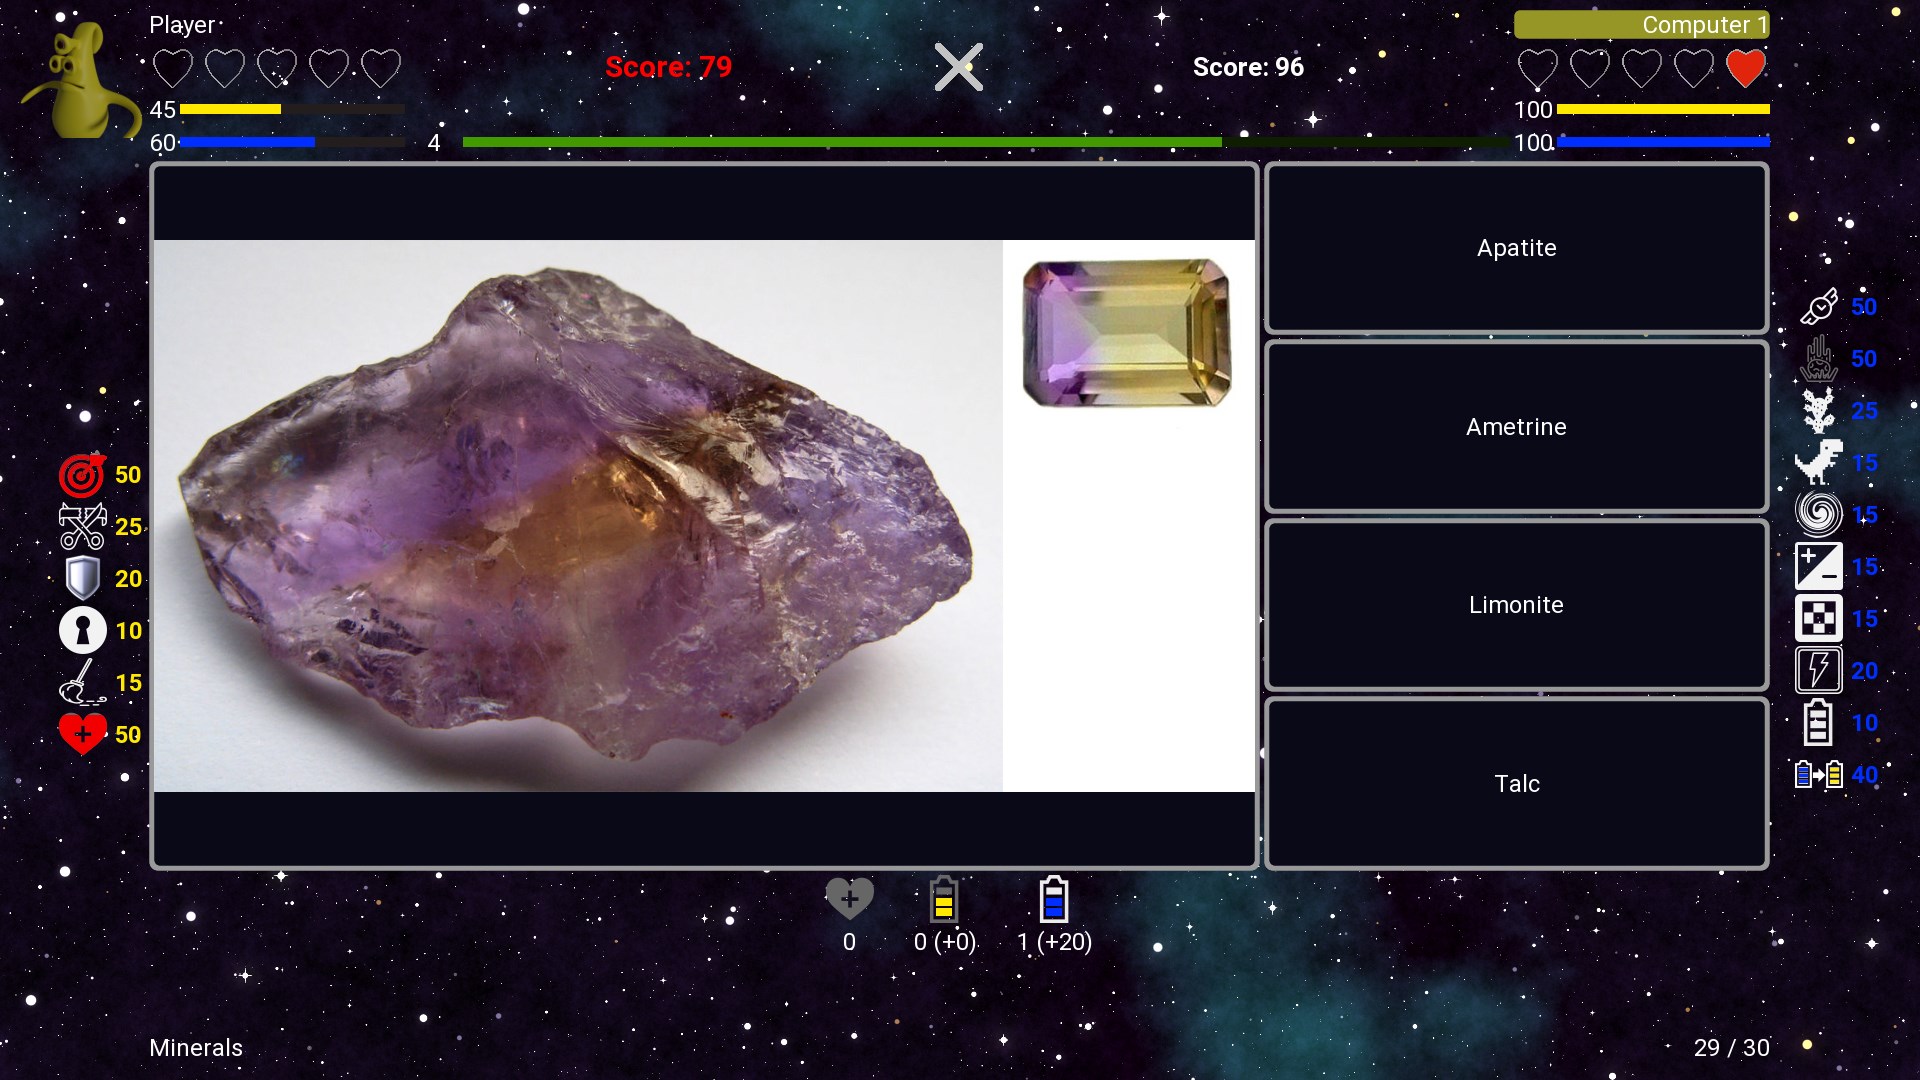Screen dimensions: 1920x1080
Task: Activate the red target power-up
Action: pyautogui.click(x=82, y=475)
